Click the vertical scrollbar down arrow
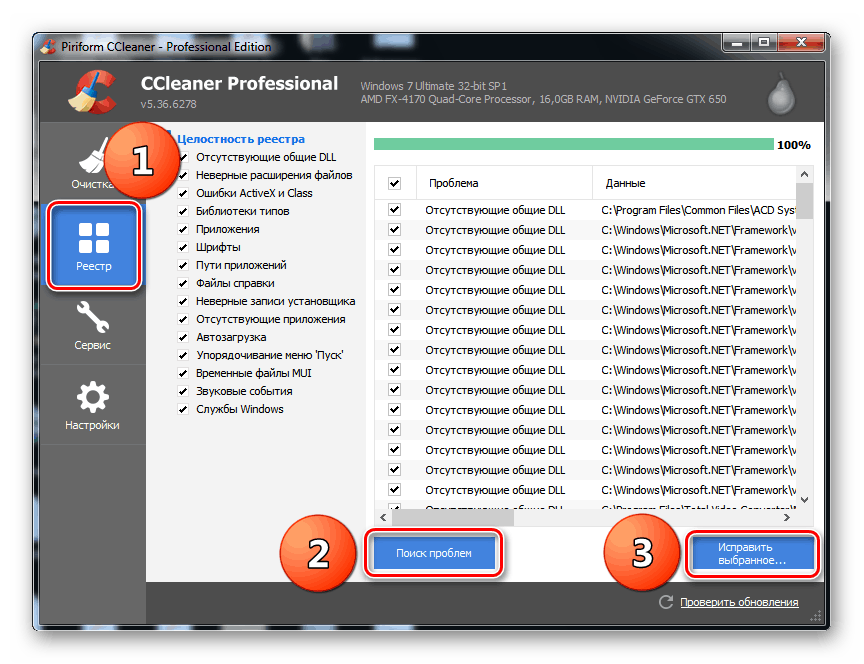Image resolution: width=864 pixels, height=664 pixels. (804, 500)
